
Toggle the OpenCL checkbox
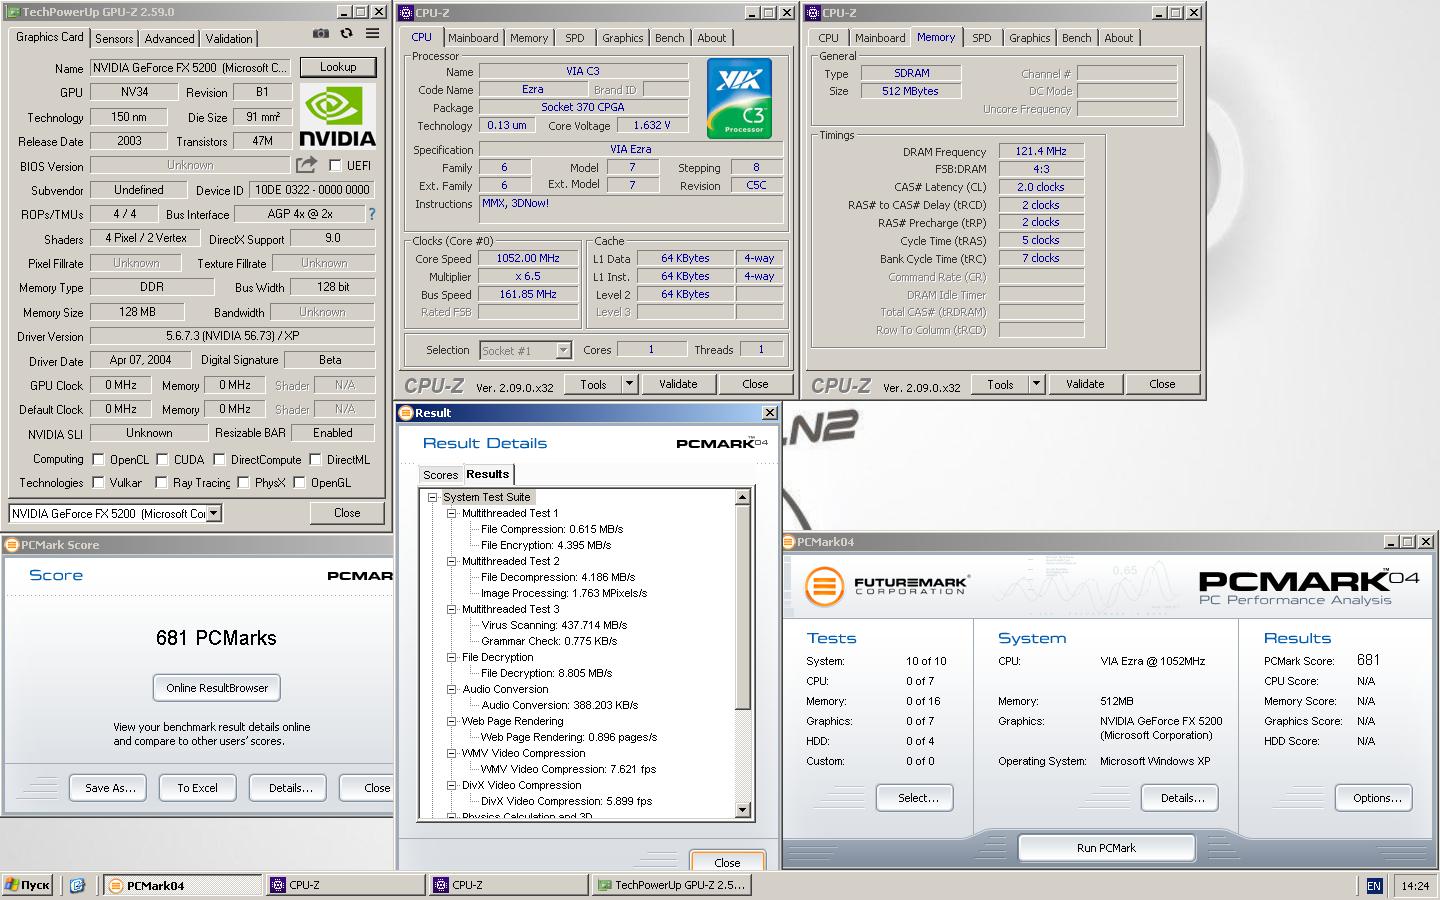point(98,460)
